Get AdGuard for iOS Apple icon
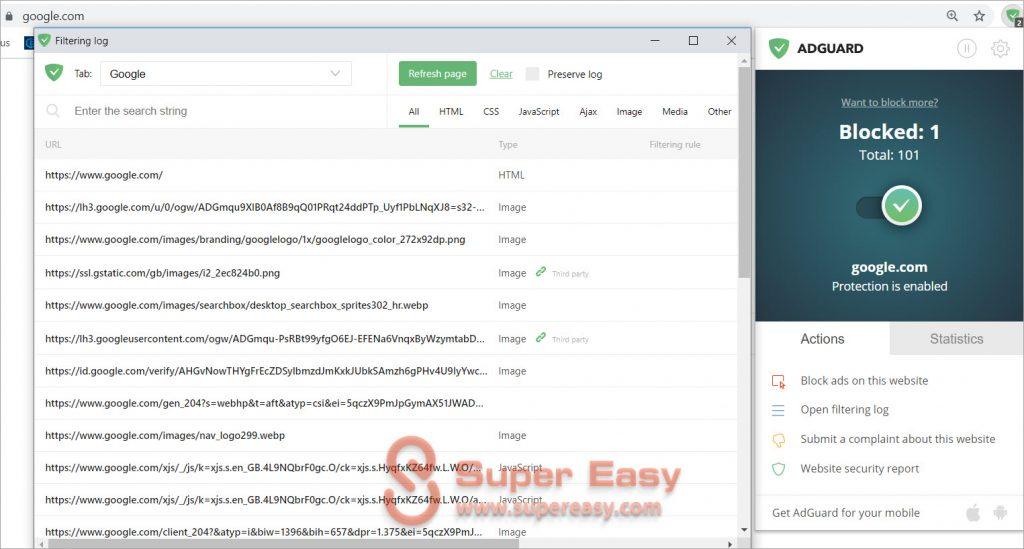This screenshot has height=549, width=1024. pyautogui.click(x=973, y=513)
